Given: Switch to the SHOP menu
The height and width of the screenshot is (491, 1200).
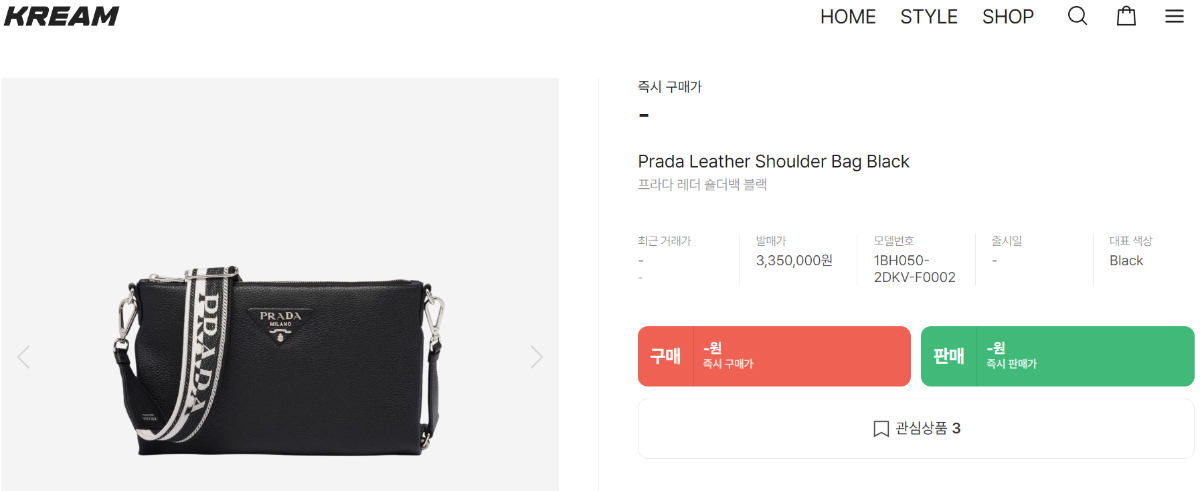Looking at the screenshot, I should coord(1008,17).
